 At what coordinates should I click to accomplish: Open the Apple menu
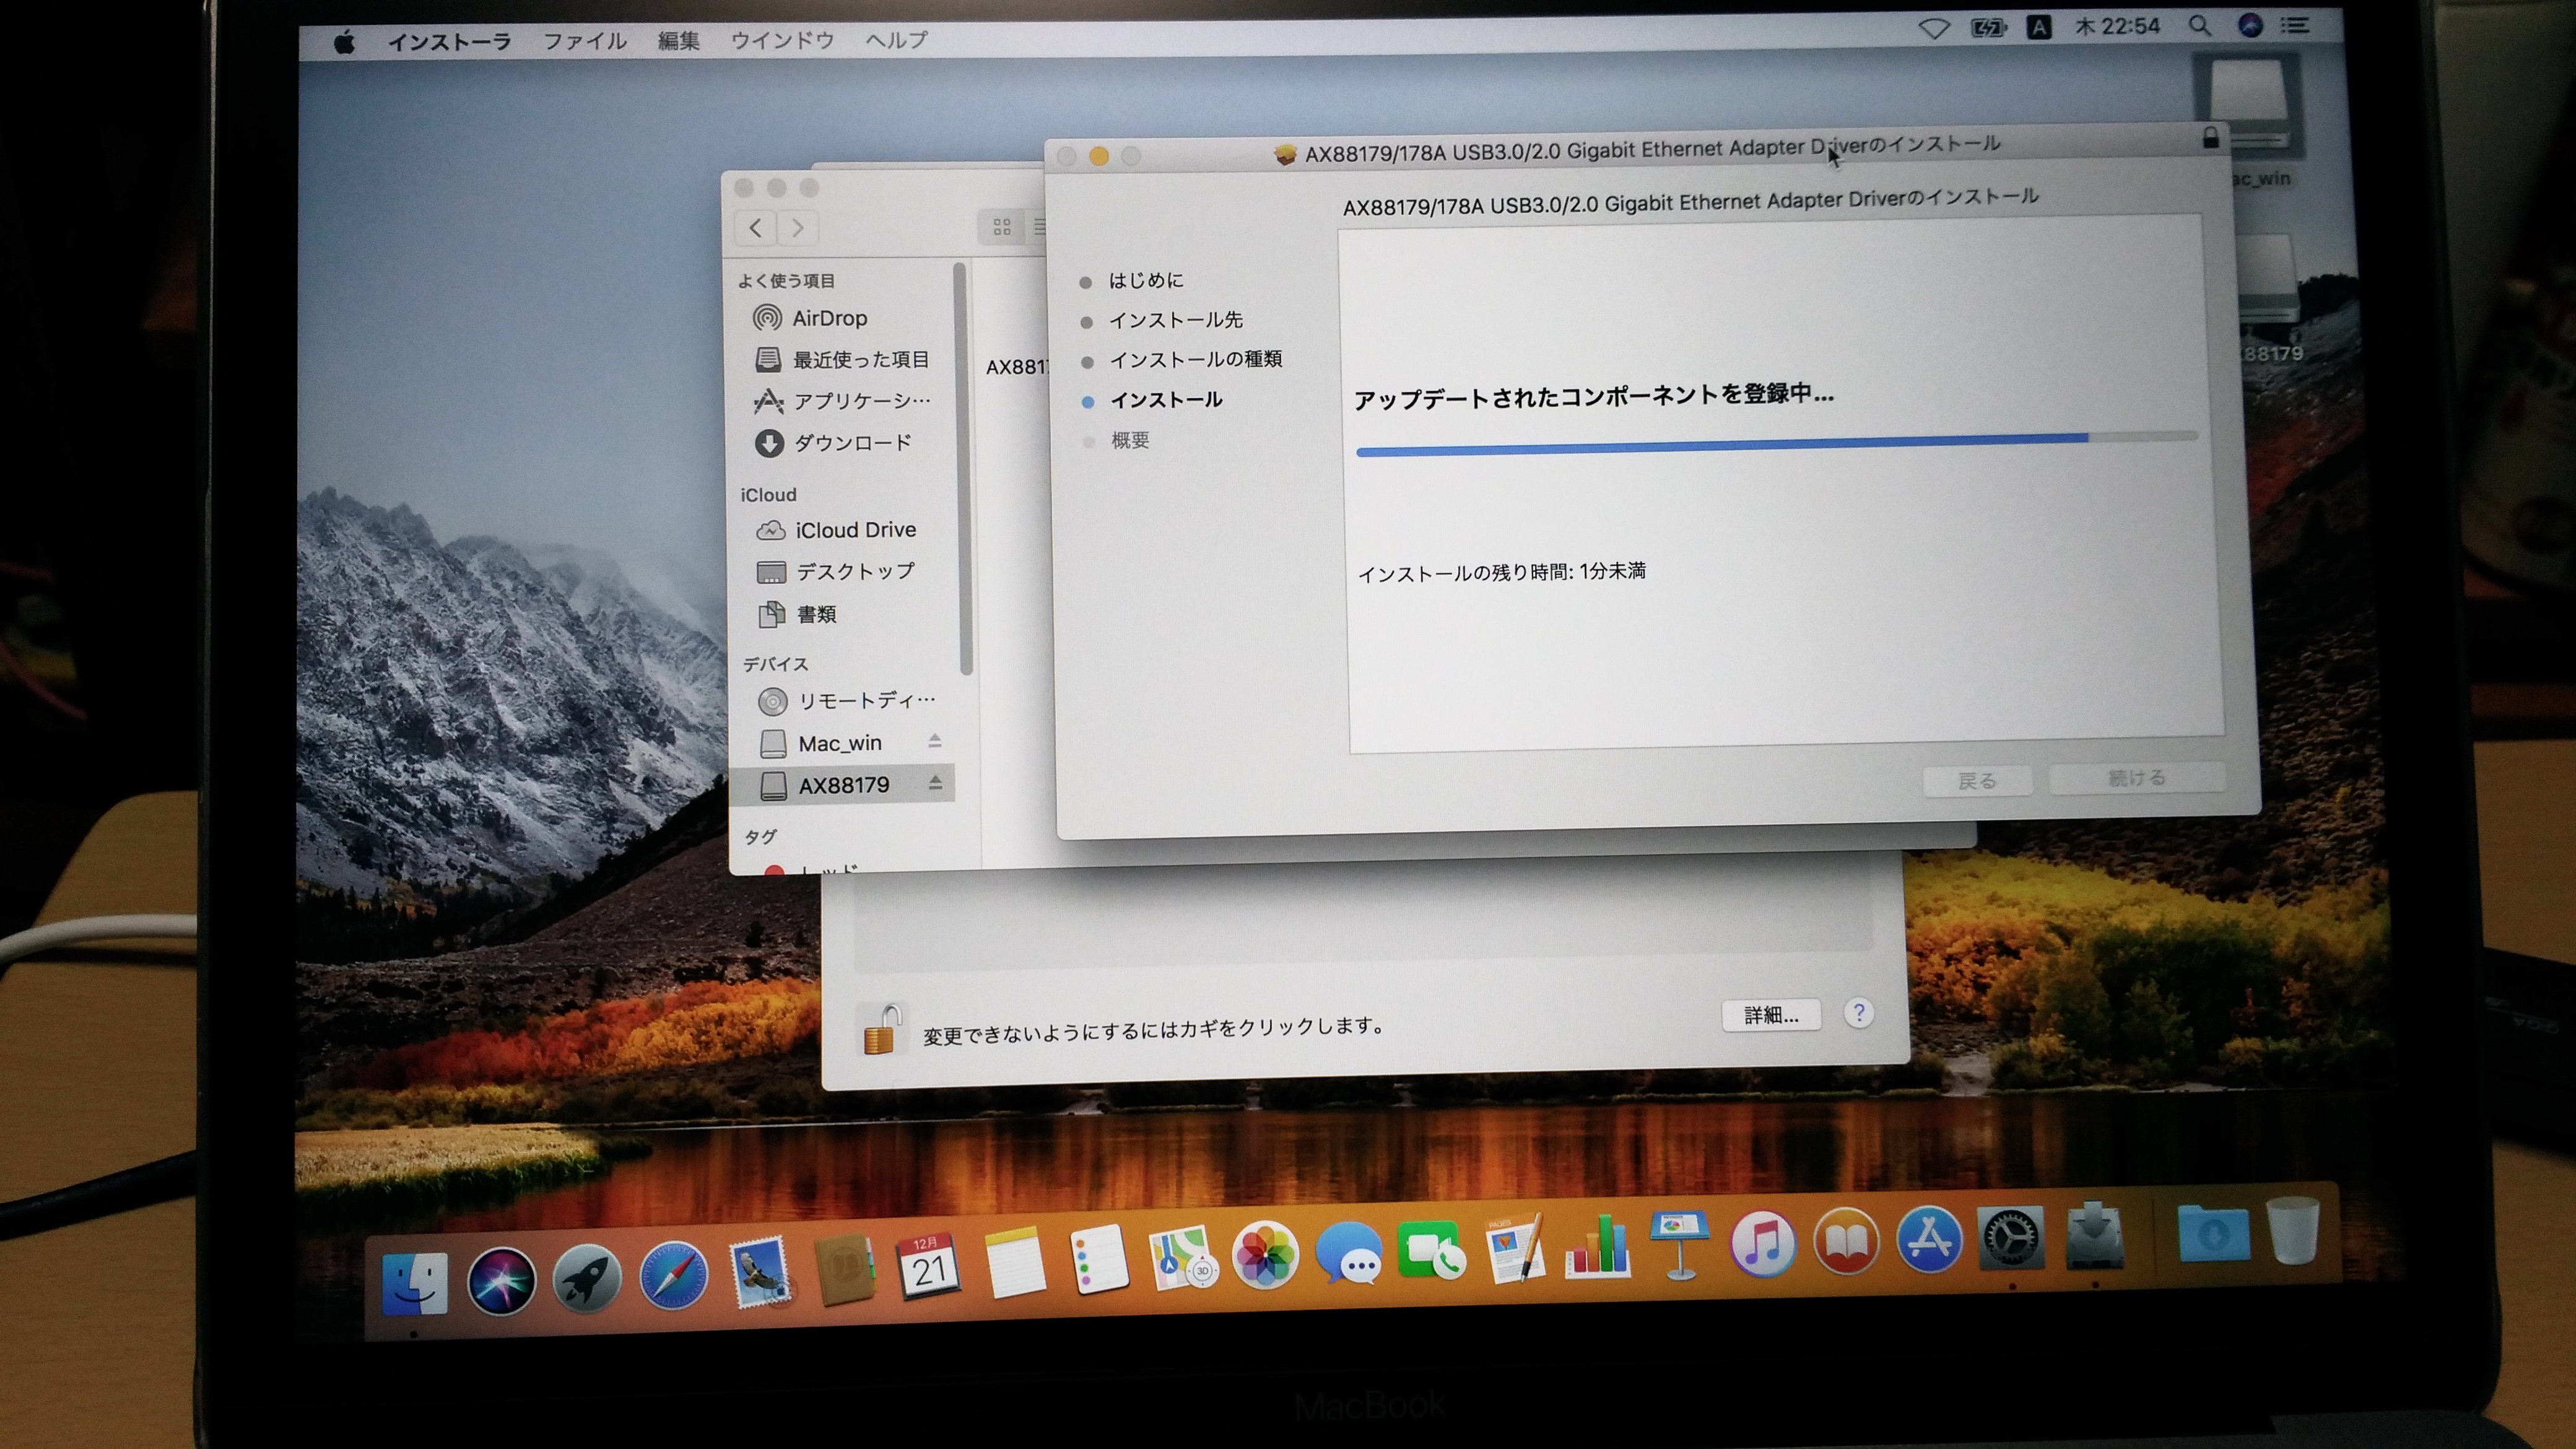click(344, 42)
